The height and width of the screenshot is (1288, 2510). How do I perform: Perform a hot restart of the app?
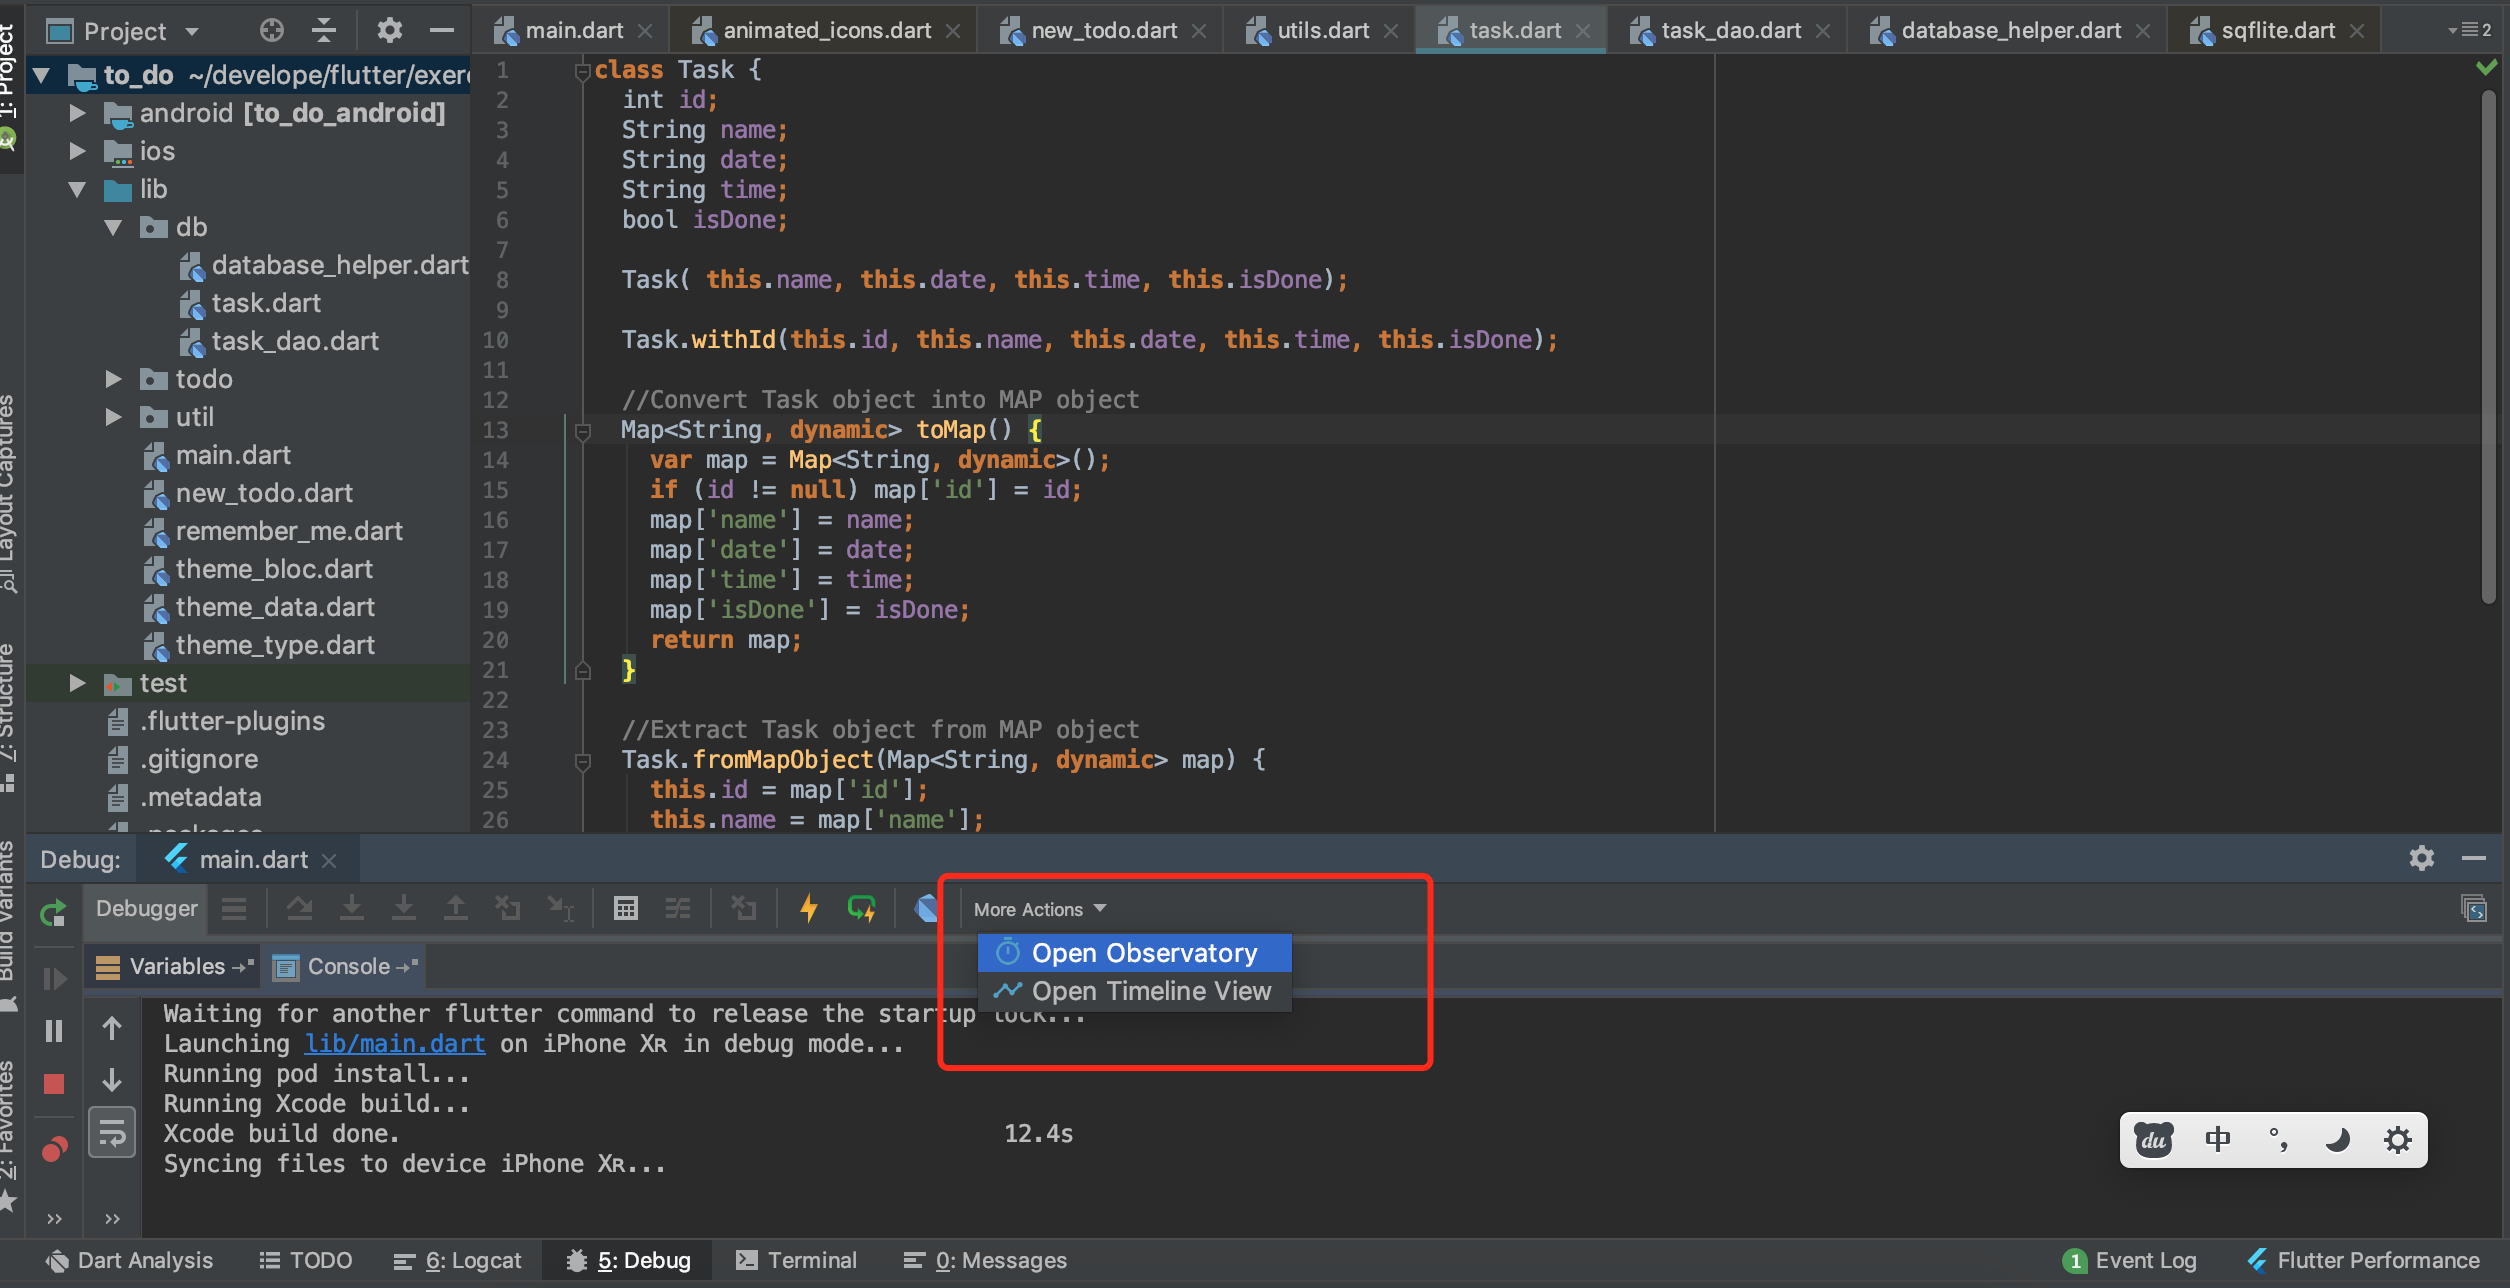[x=862, y=908]
